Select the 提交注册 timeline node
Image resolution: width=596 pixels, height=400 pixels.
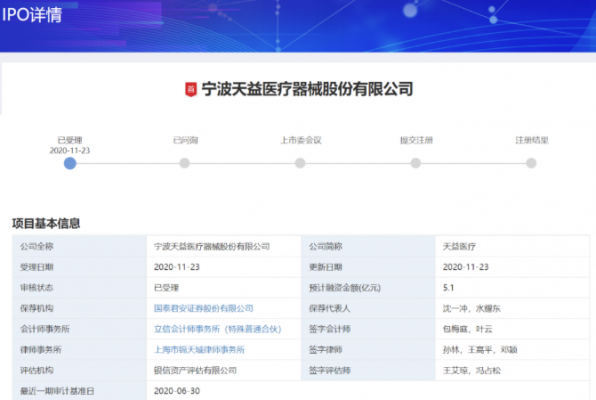point(416,163)
